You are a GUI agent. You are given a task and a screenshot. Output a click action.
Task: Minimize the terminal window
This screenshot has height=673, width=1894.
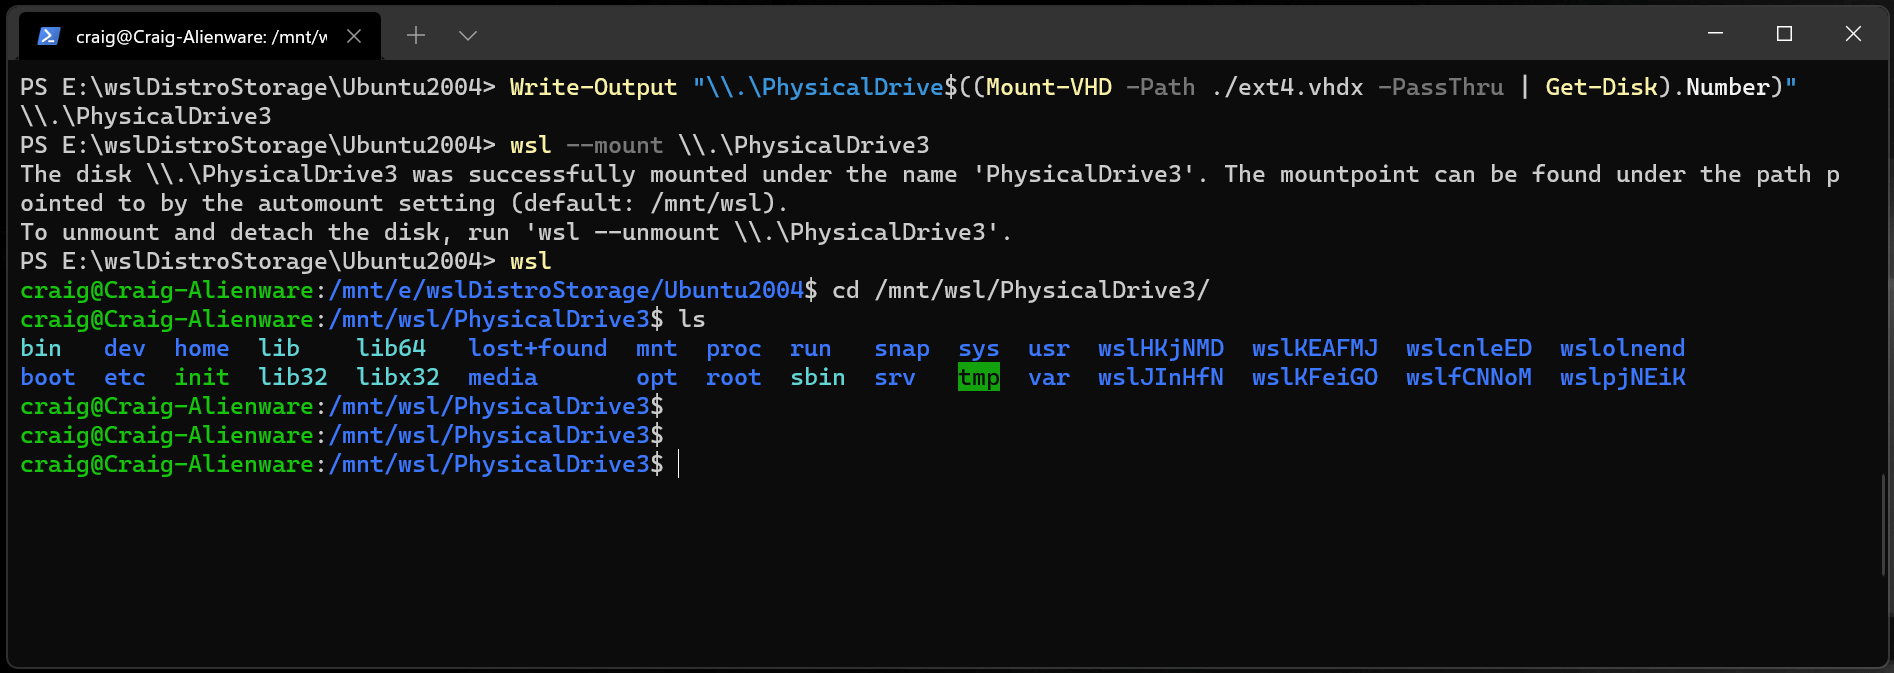[1715, 33]
